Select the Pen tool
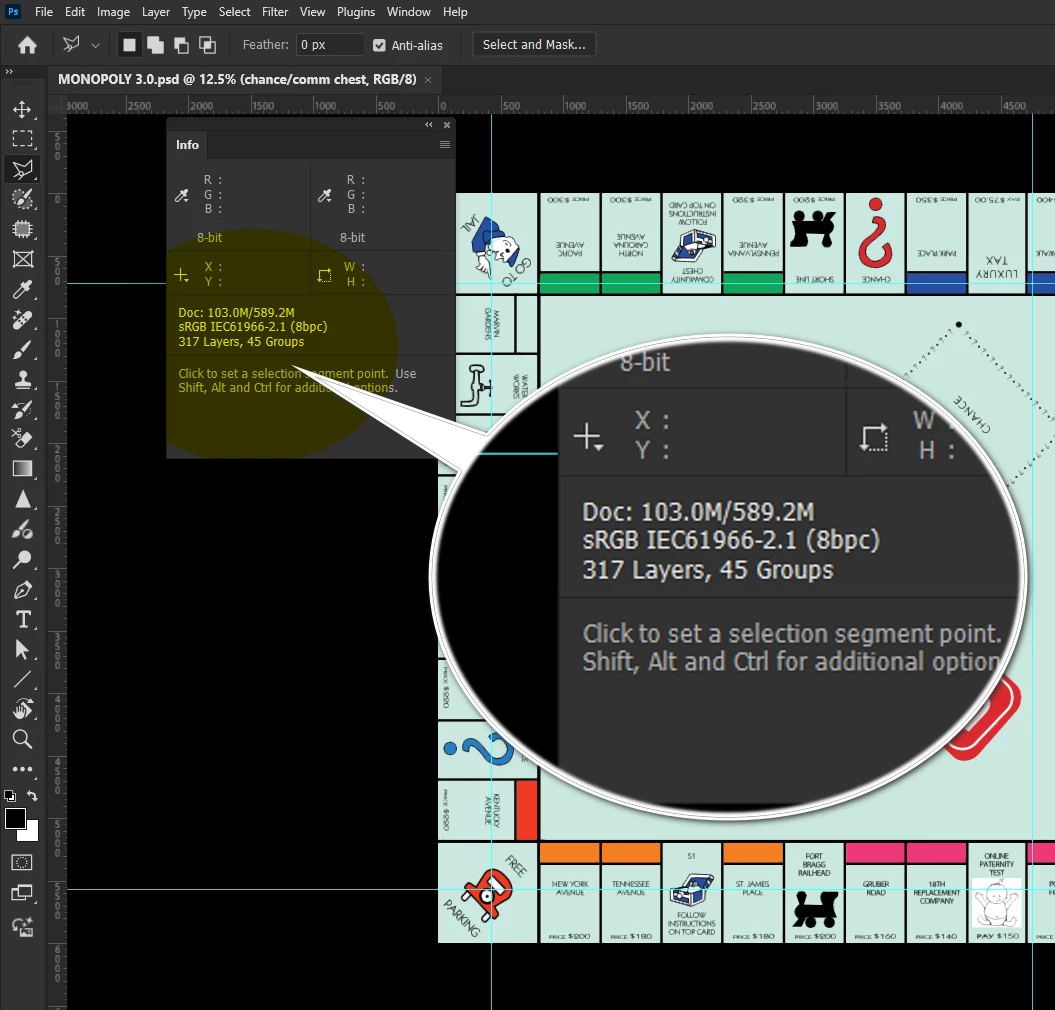The height and width of the screenshot is (1010, 1055). 22,589
